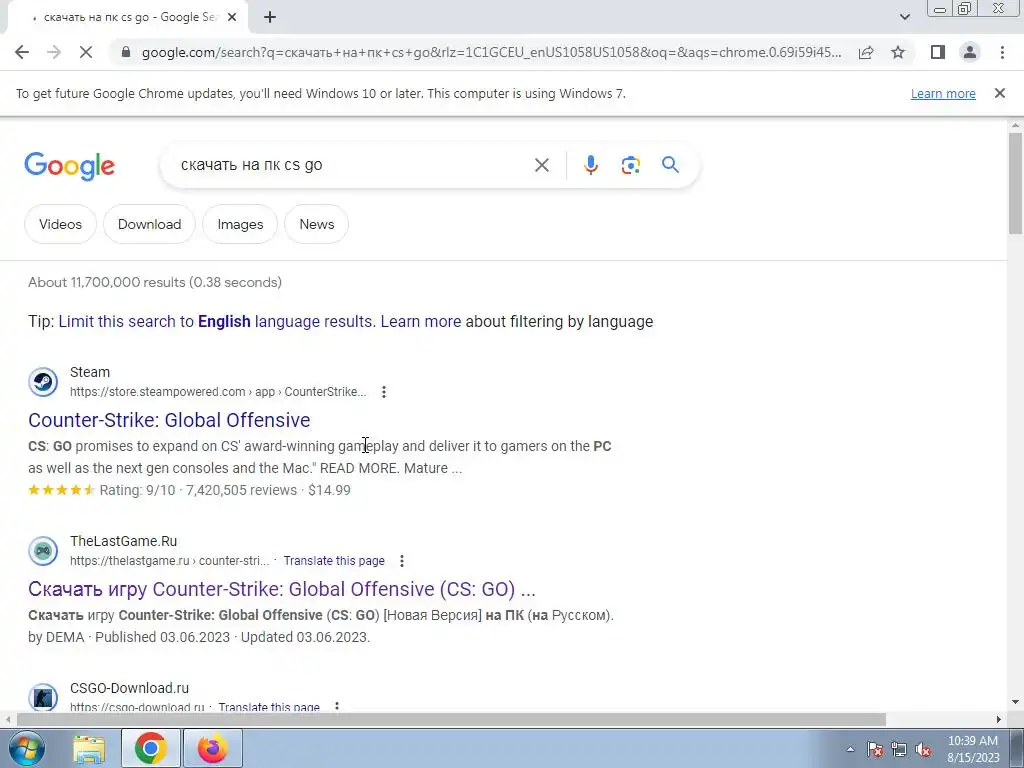Click the vertical scrollbar thumb
The height and width of the screenshot is (768, 1024).
(x=1015, y=183)
